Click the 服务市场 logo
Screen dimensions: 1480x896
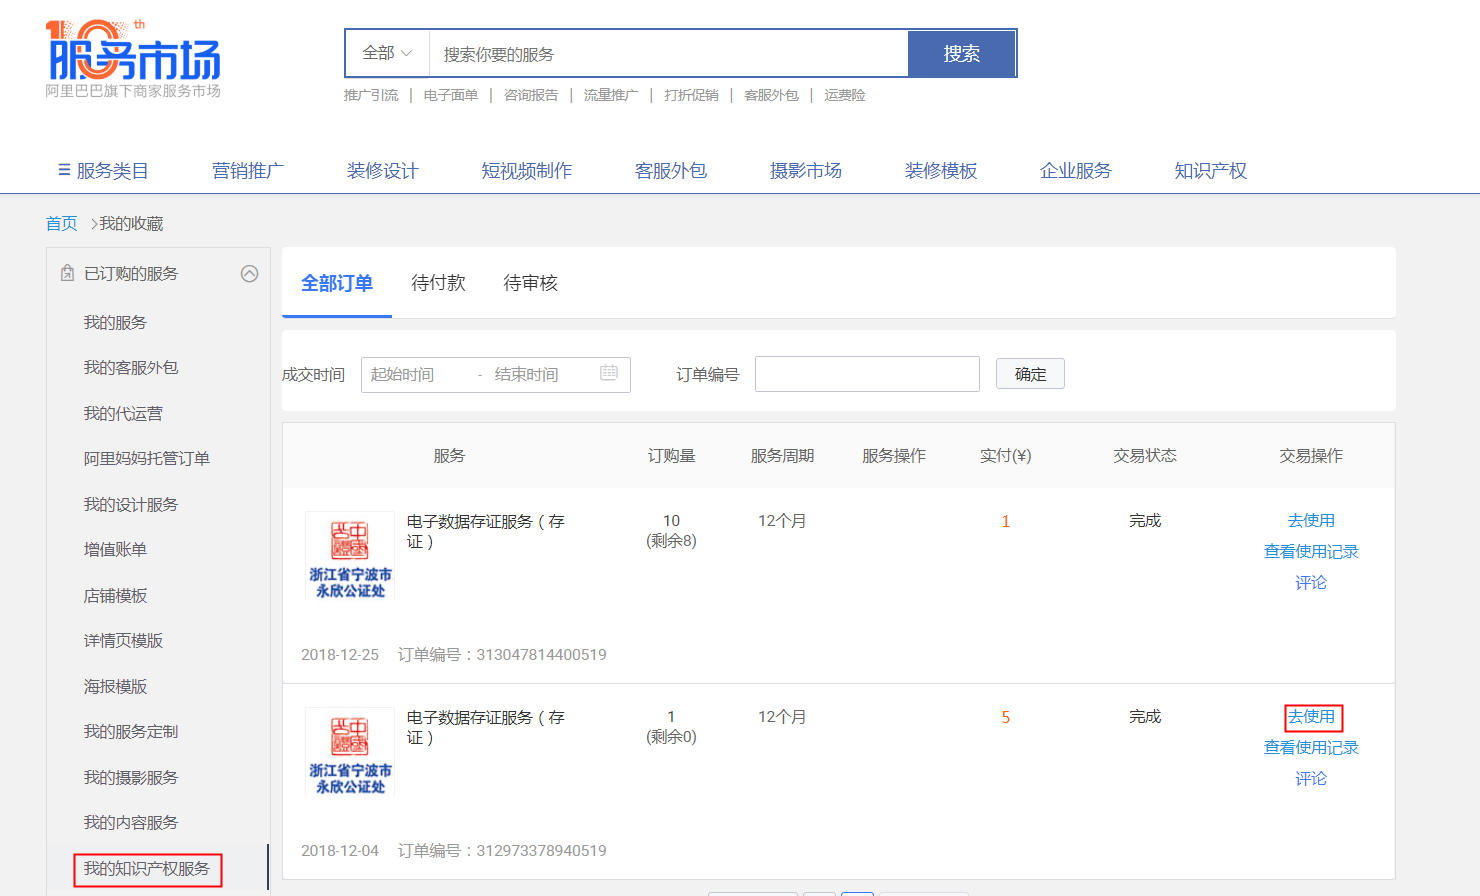click(x=133, y=58)
